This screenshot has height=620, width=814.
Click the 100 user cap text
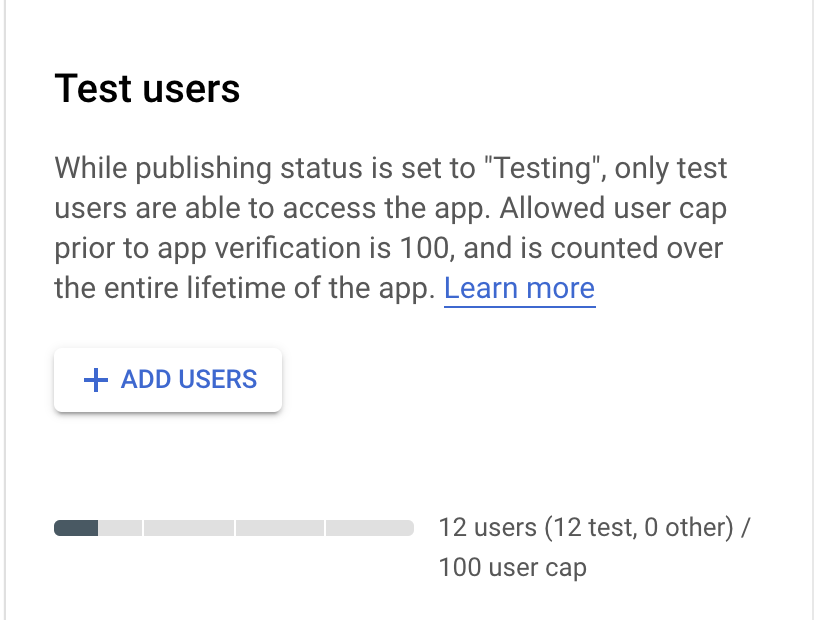[x=511, y=567]
